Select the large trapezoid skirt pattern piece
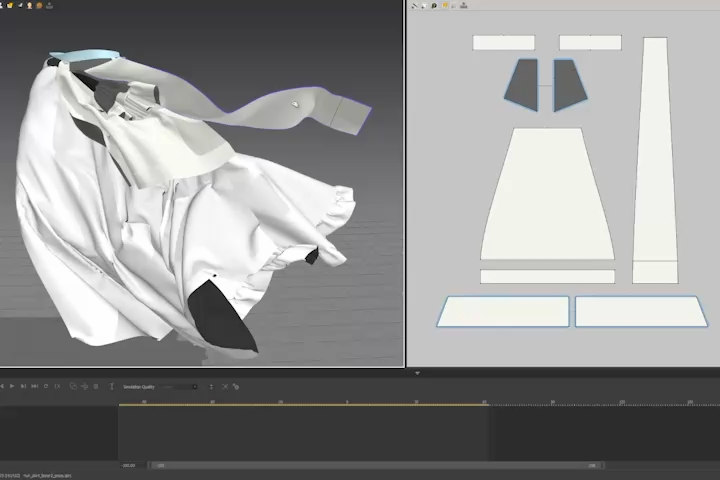Image resolution: width=720 pixels, height=480 pixels. coord(547,194)
